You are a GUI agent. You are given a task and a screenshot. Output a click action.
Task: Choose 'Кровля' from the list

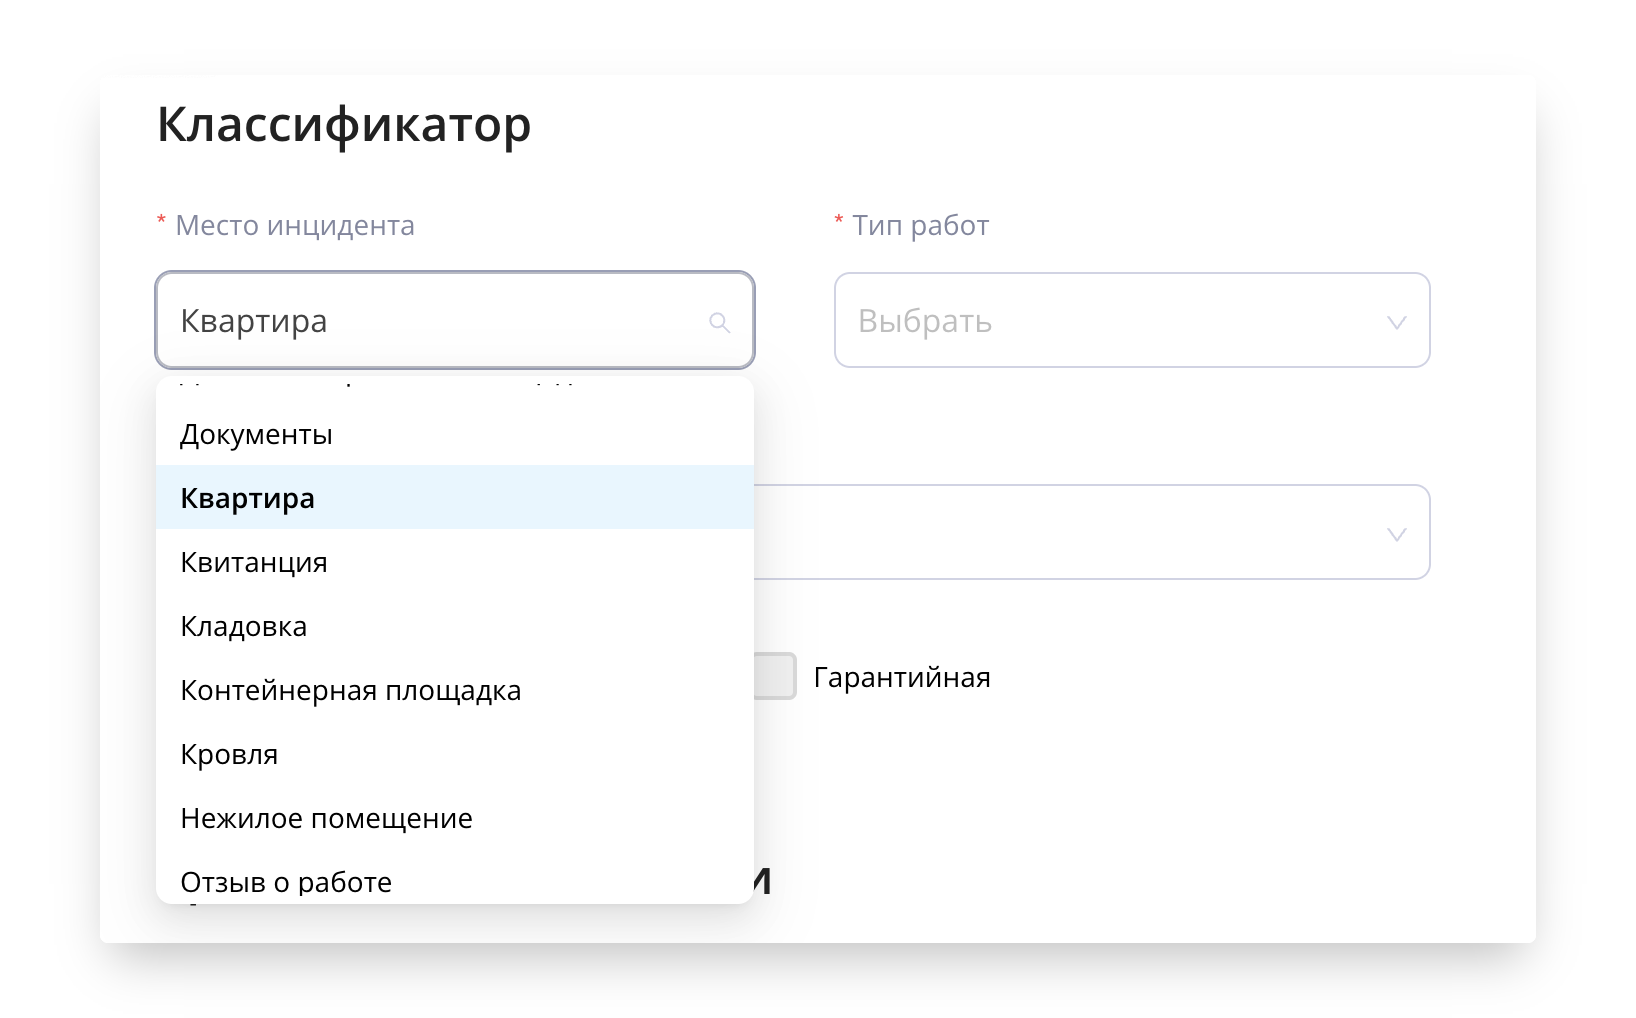coord(229,754)
